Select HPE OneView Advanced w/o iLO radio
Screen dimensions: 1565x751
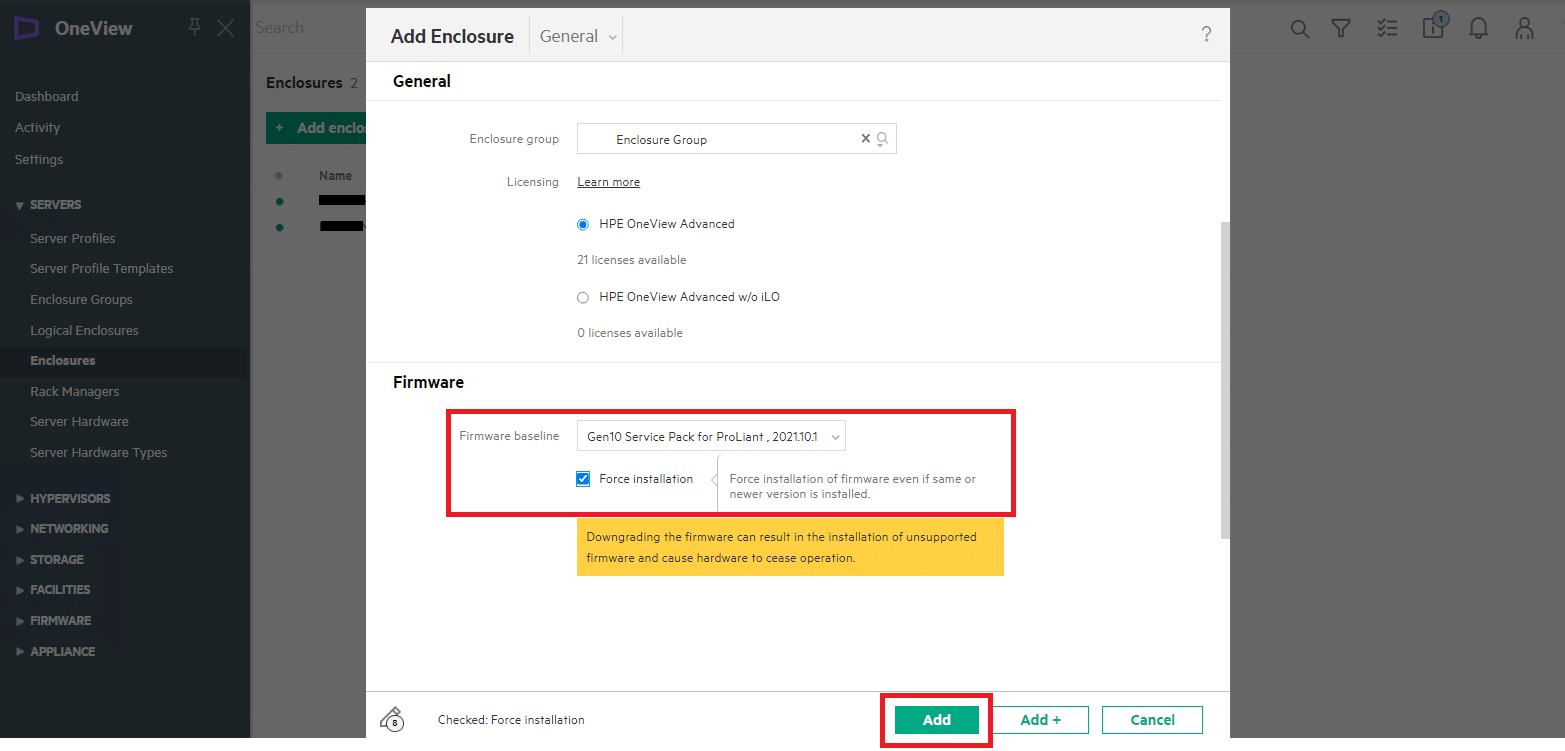coord(583,297)
